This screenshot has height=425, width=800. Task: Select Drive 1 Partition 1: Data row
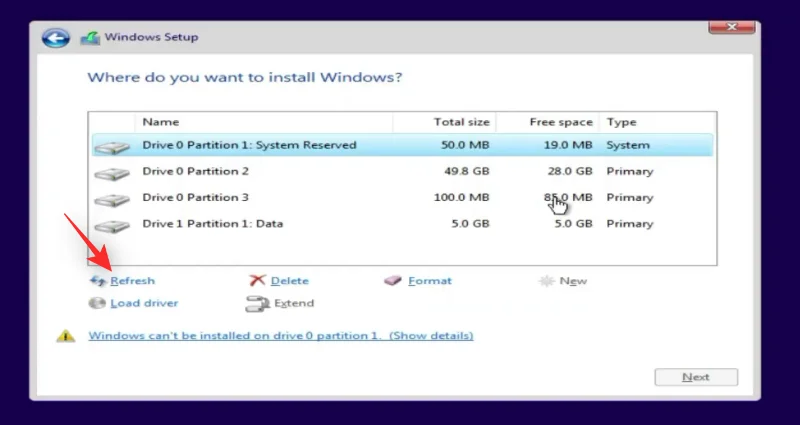[403, 224]
